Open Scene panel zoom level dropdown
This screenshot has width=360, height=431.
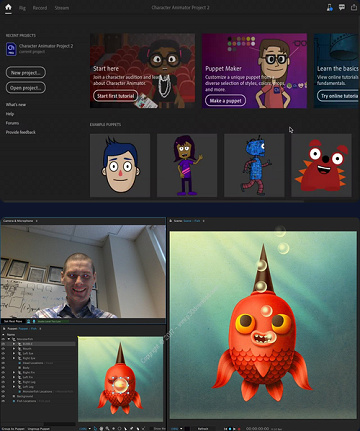point(177,429)
